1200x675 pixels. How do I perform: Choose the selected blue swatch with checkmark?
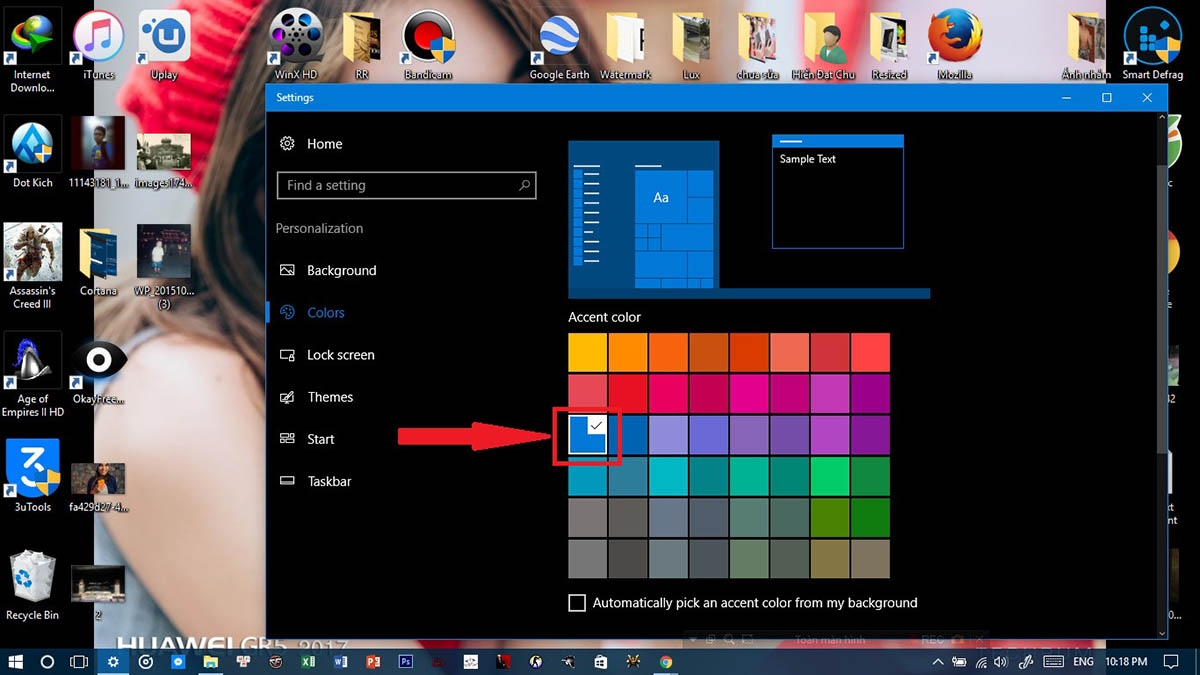click(588, 435)
